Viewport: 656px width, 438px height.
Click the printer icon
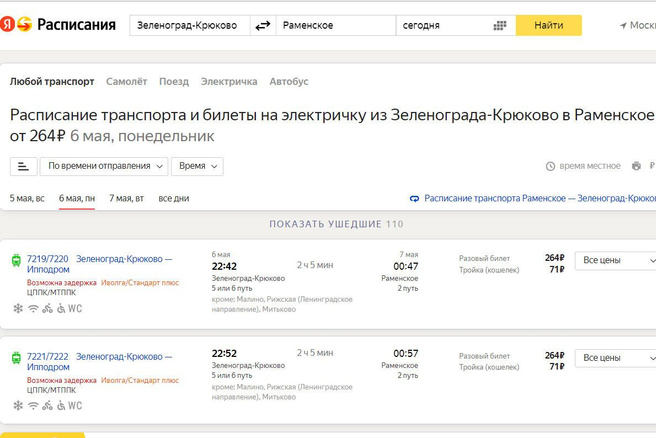(x=636, y=166)
